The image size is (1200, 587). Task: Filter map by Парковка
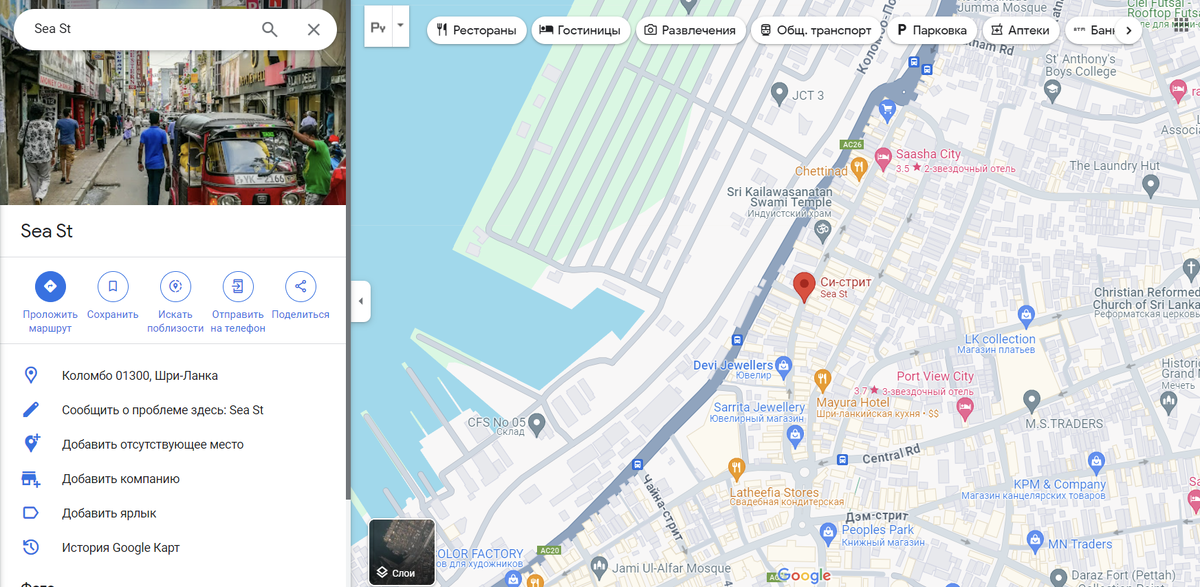point(932,30)
